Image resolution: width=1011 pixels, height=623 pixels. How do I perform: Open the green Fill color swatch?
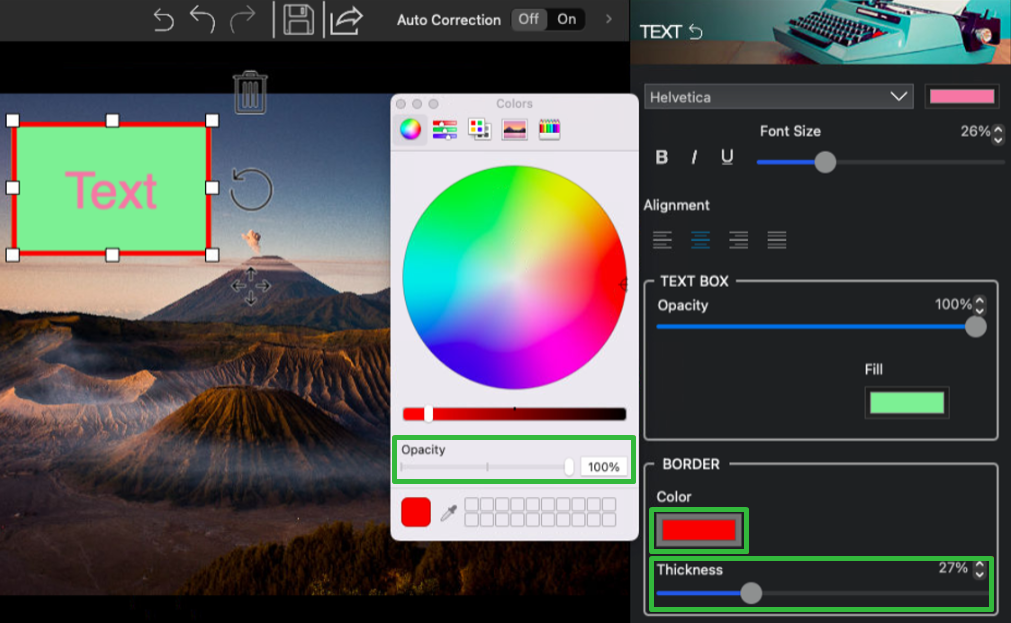907,402
